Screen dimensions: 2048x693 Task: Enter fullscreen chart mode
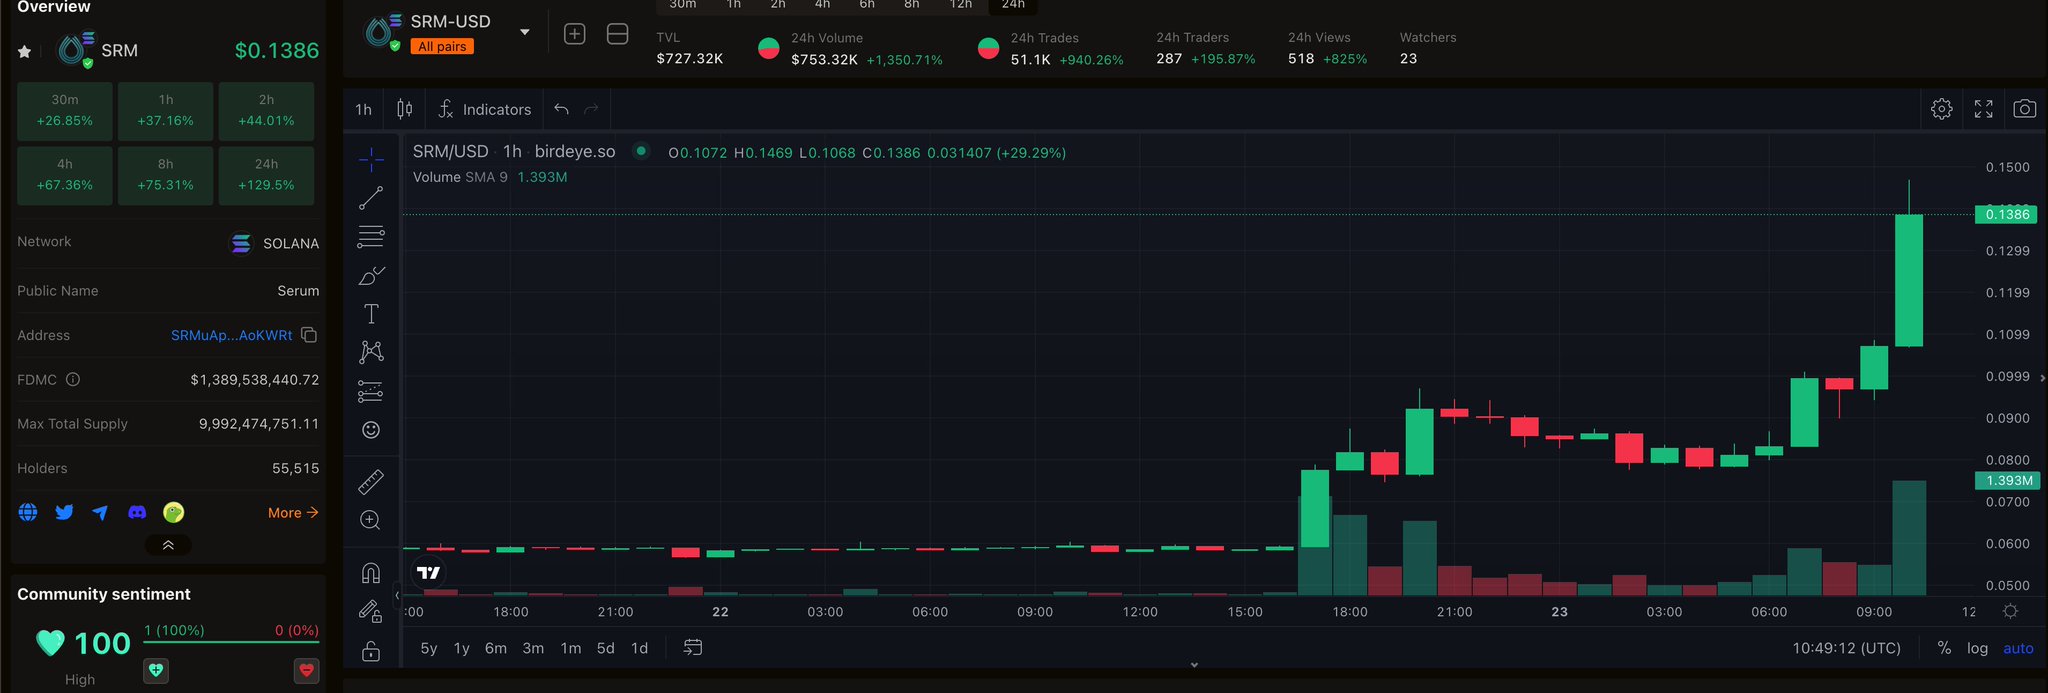tap(1984, 109)
